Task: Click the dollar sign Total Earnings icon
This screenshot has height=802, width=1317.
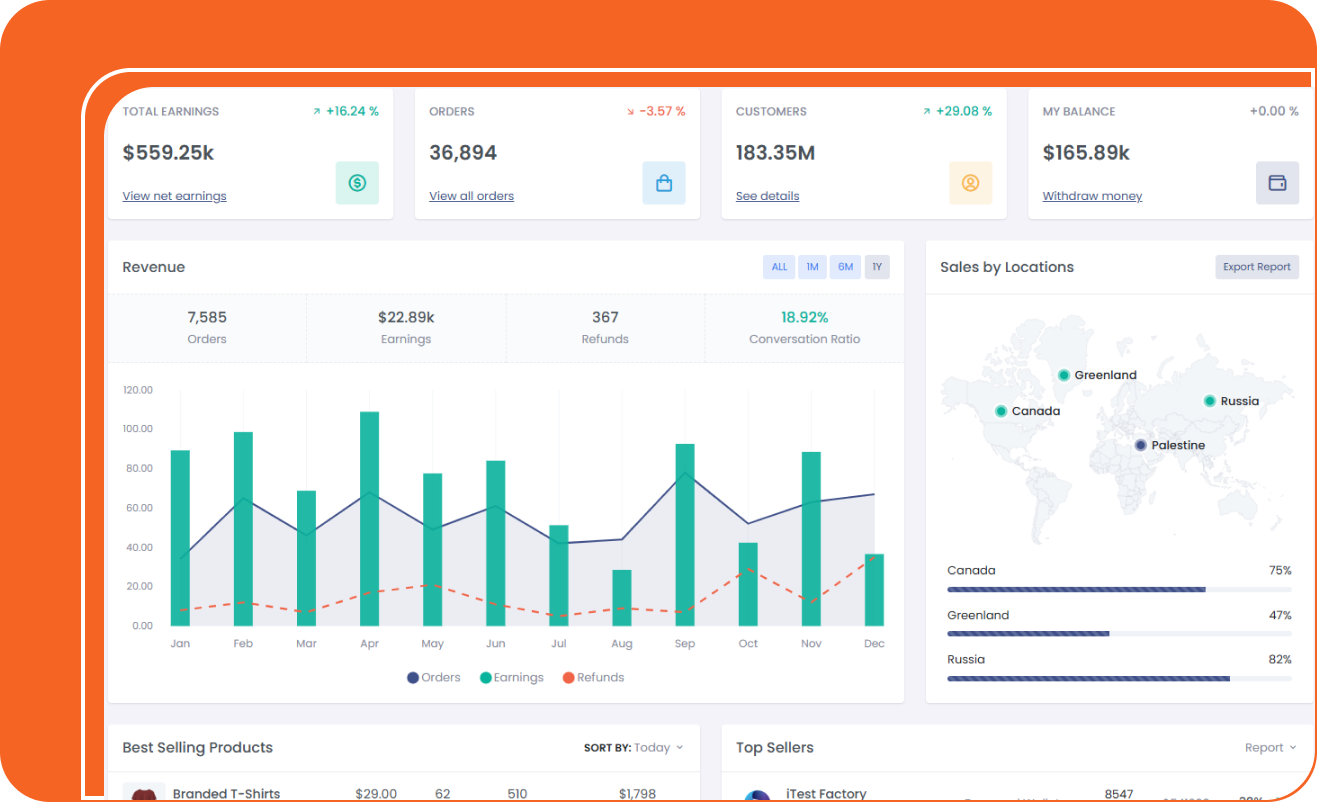Action: point(357,183)
